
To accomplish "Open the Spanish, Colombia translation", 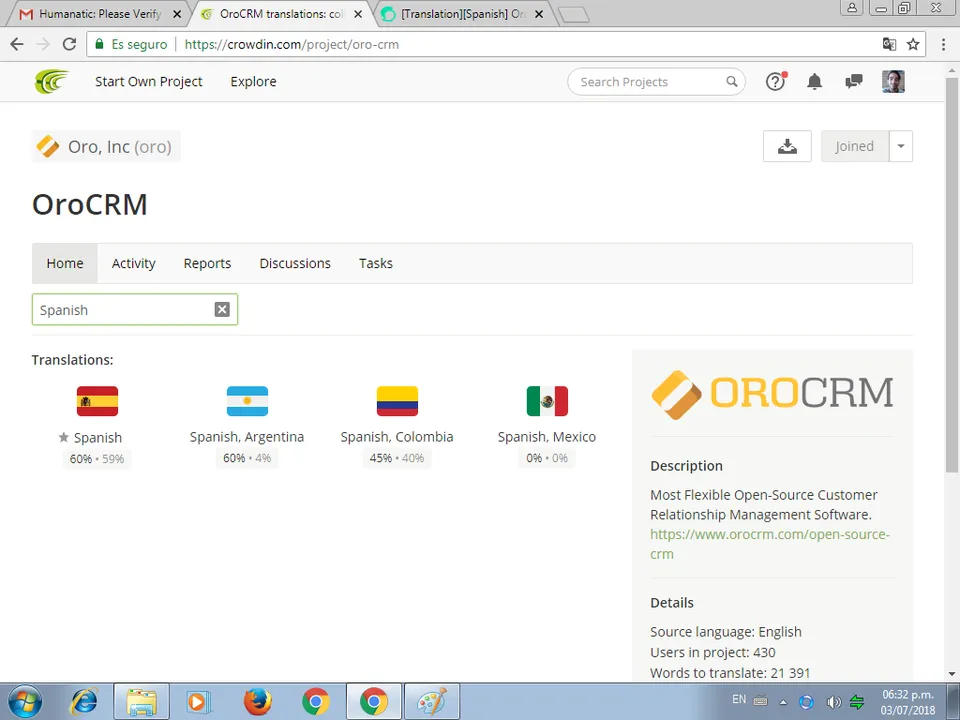I will pyautogui.click(x=397, y=437).
